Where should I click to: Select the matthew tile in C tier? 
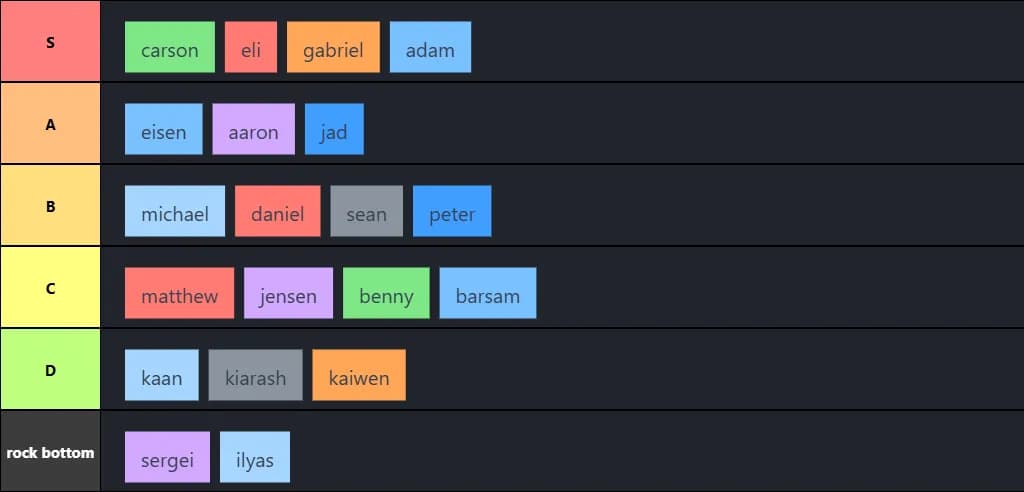coord(179,293)
